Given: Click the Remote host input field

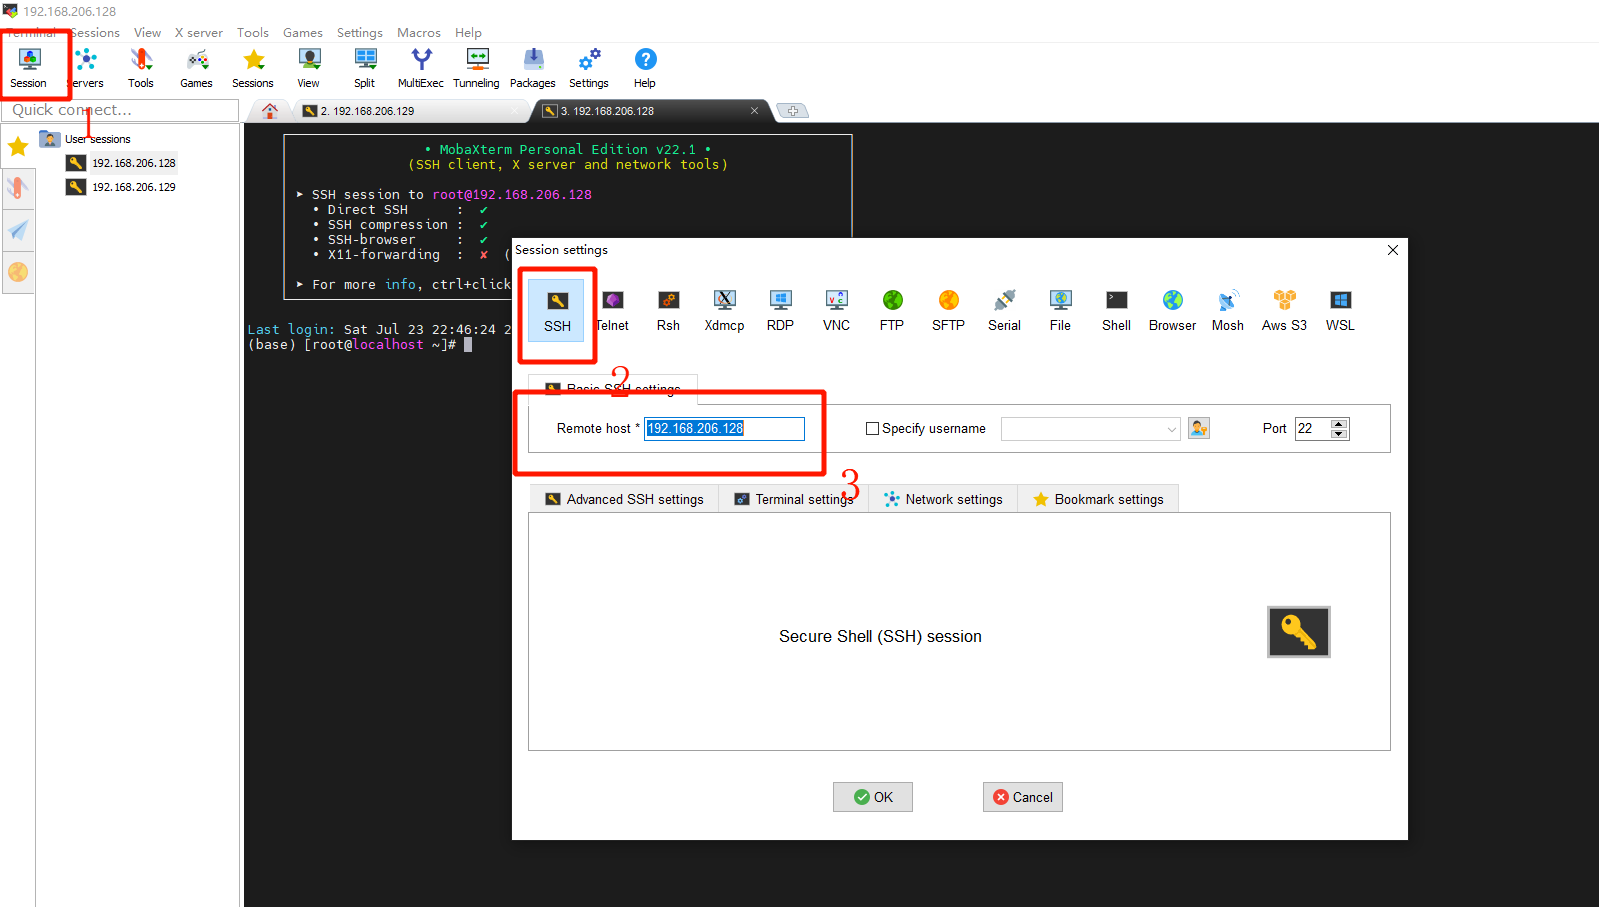Looking at the screenshot, I should pos(724,429).
